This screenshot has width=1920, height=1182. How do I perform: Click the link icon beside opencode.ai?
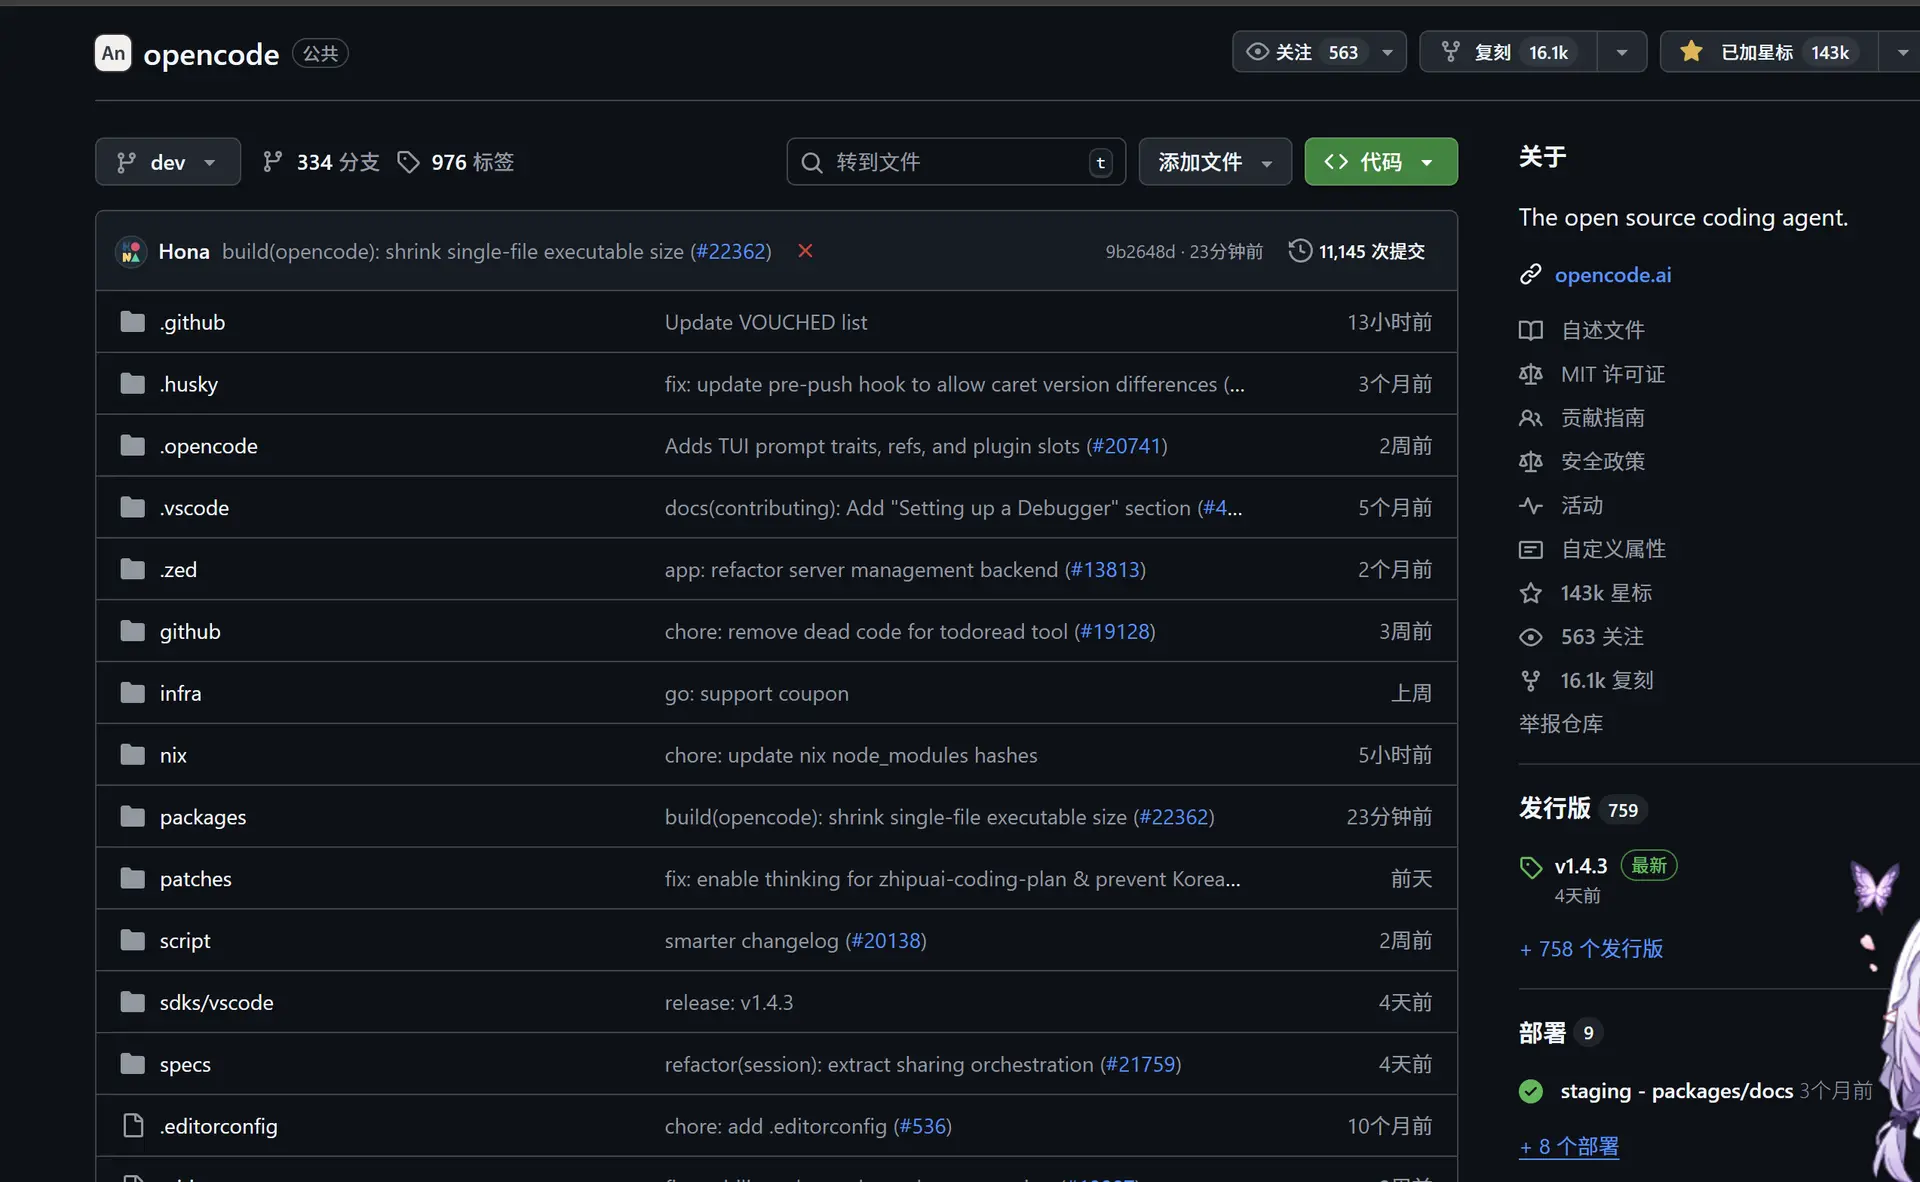1530,275
